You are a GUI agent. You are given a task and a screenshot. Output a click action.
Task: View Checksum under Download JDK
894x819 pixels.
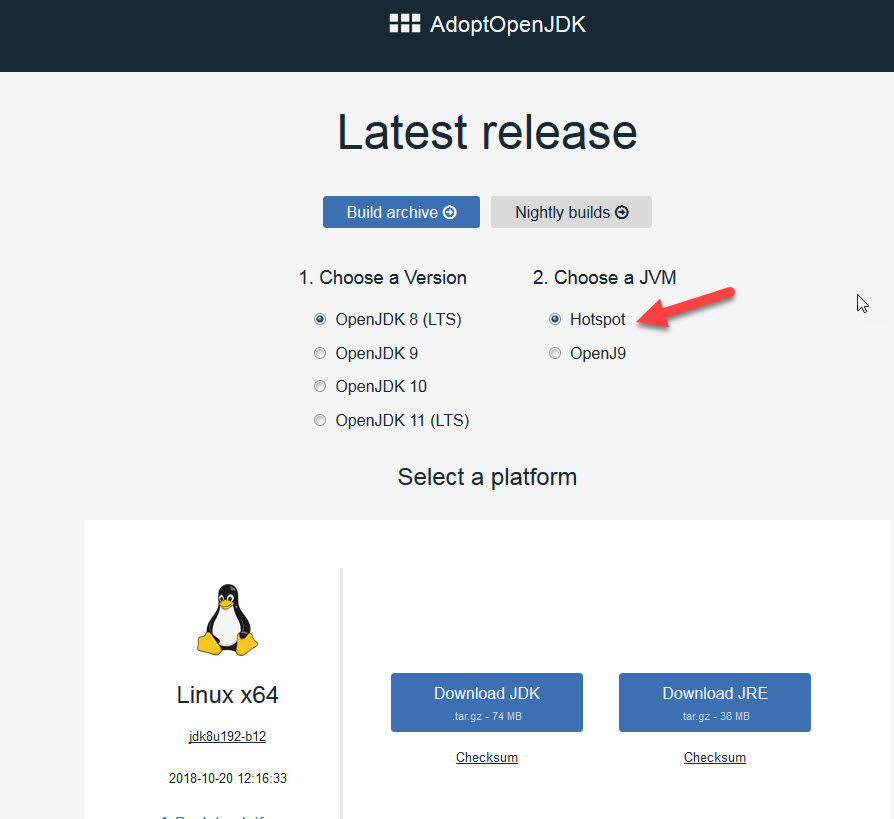click(x=487, y=757)
